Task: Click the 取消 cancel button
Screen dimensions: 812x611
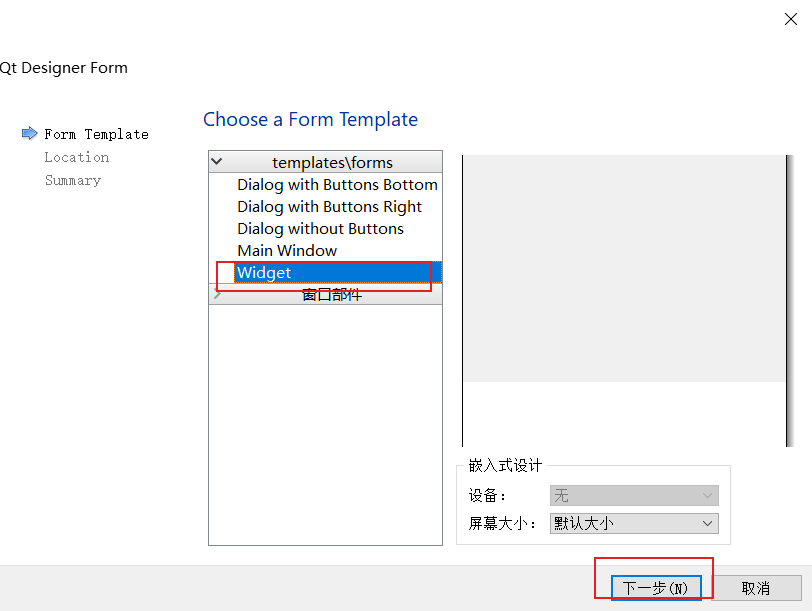Action: tap(757, 588)
